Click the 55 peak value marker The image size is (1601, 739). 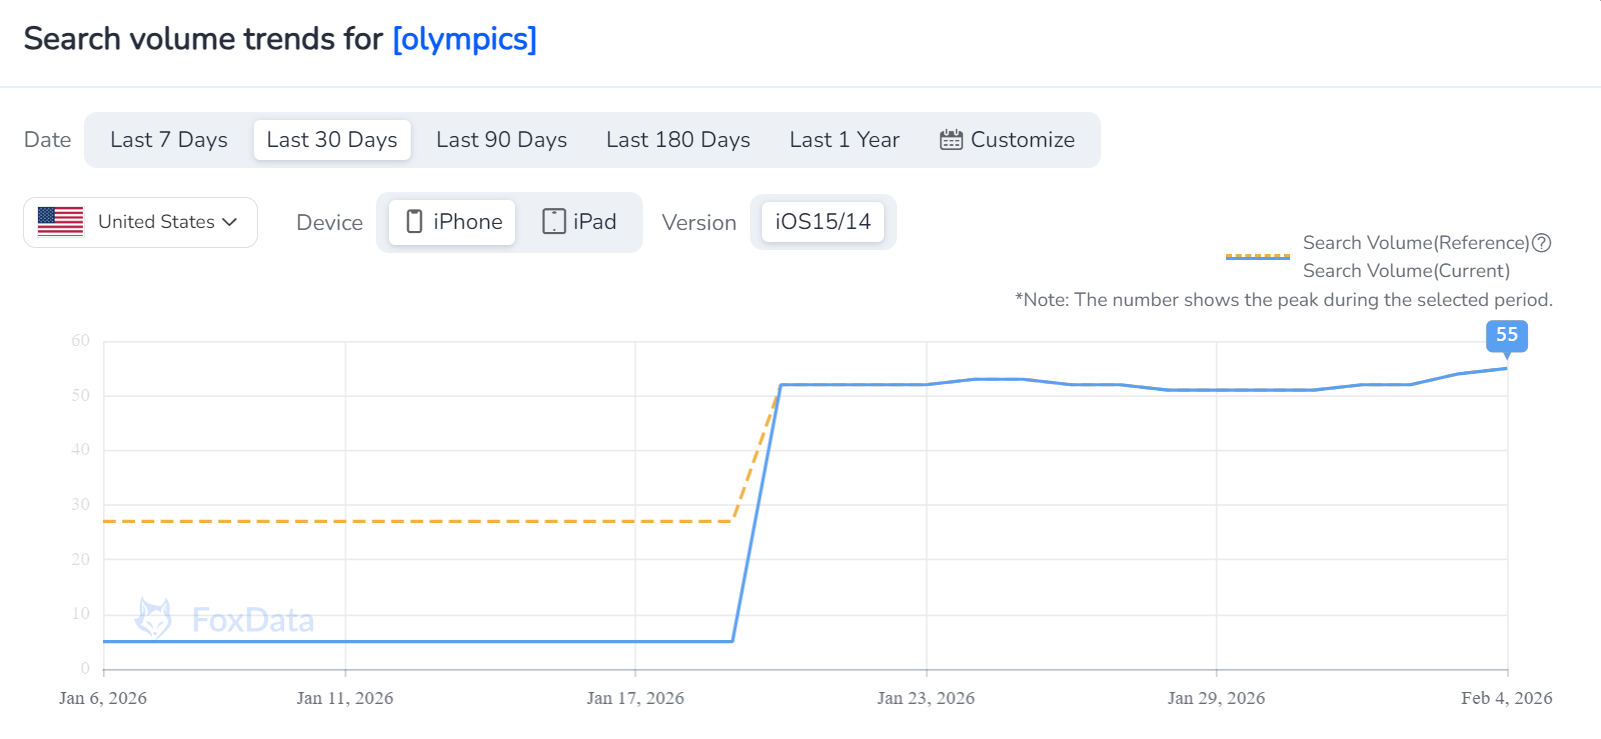[x=1506, y=335]
